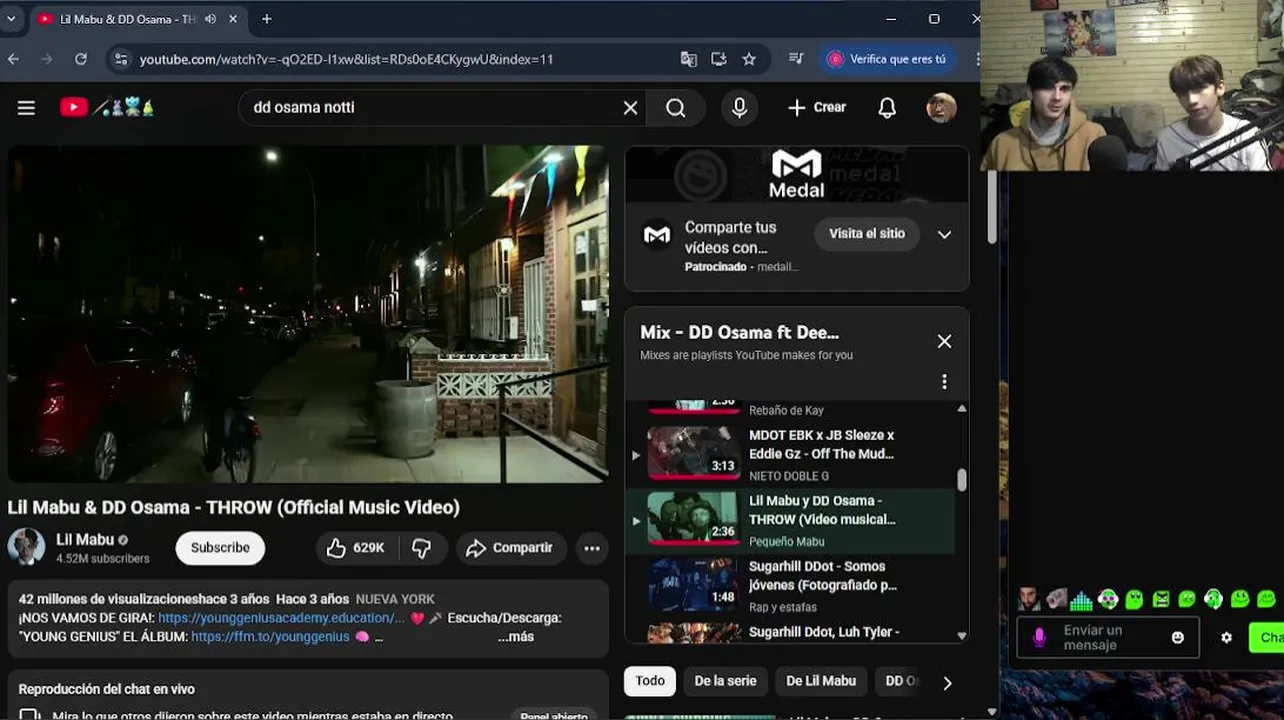Screen dimensions: 1284x720
Task: Visit the Medal sponsor site
Action: click(x=867, y=234)
